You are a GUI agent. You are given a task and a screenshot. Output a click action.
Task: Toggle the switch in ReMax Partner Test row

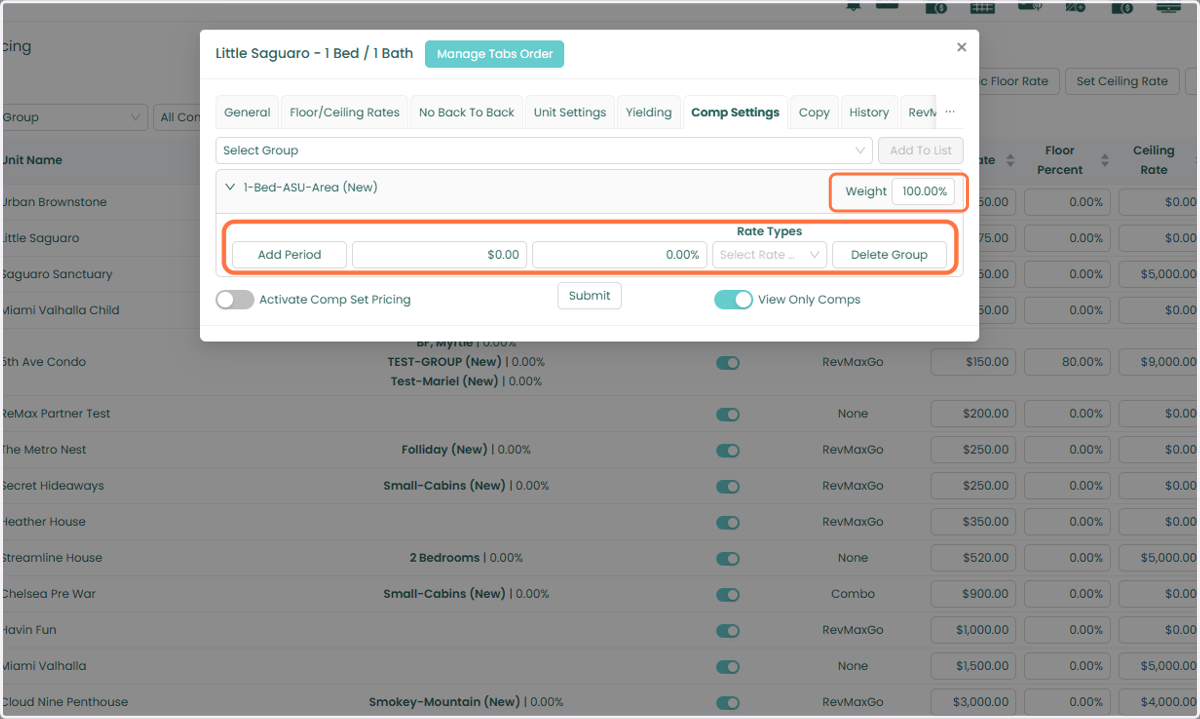point(728,414)
